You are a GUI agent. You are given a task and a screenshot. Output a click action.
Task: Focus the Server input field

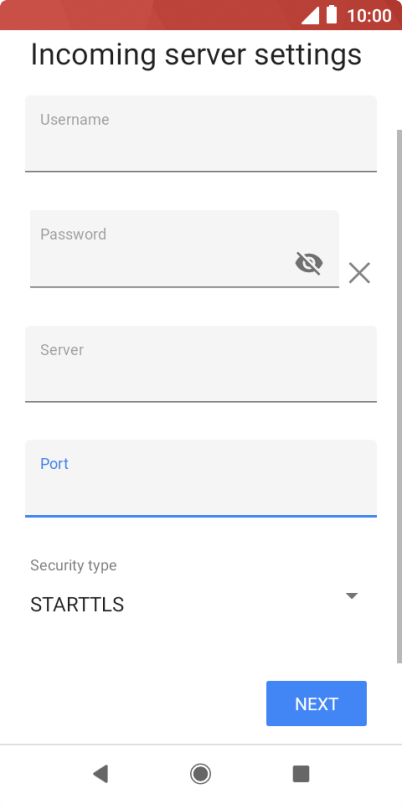(201, 364)
